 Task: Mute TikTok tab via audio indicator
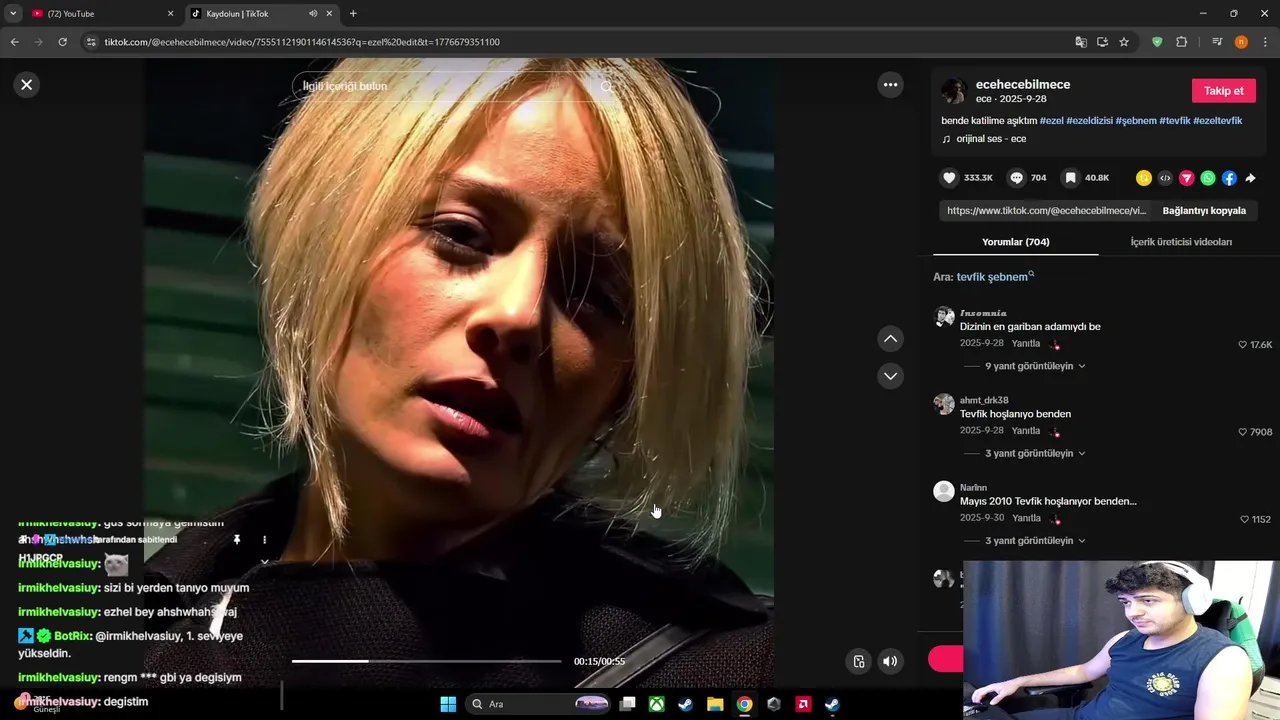click(x=313, y=14)
